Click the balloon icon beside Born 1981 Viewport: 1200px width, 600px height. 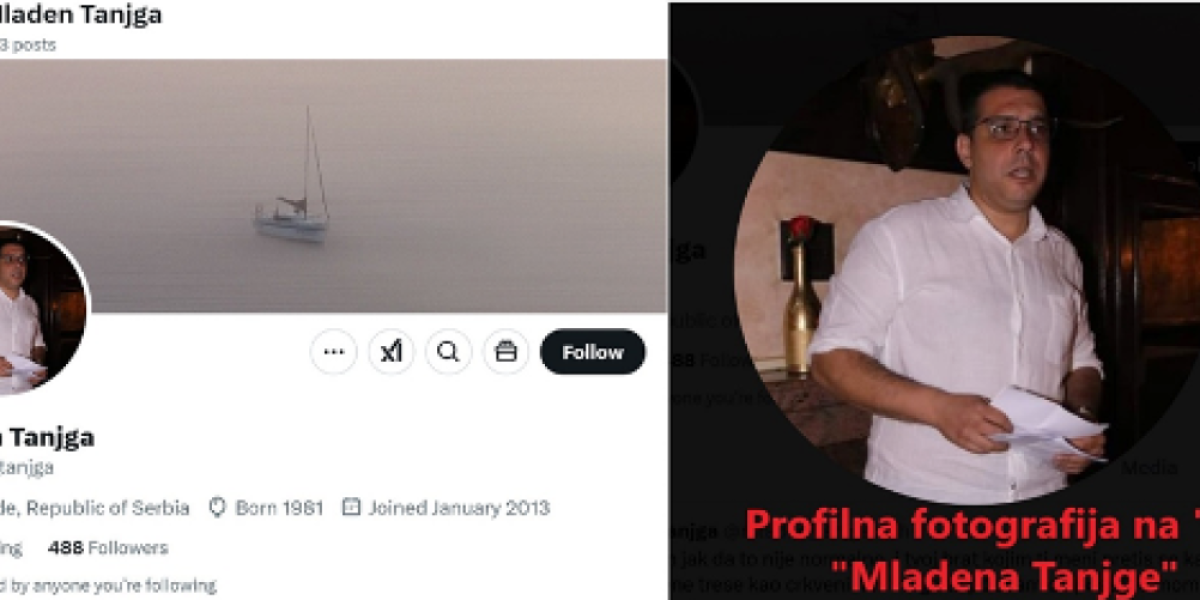click(x=217, y=508)
